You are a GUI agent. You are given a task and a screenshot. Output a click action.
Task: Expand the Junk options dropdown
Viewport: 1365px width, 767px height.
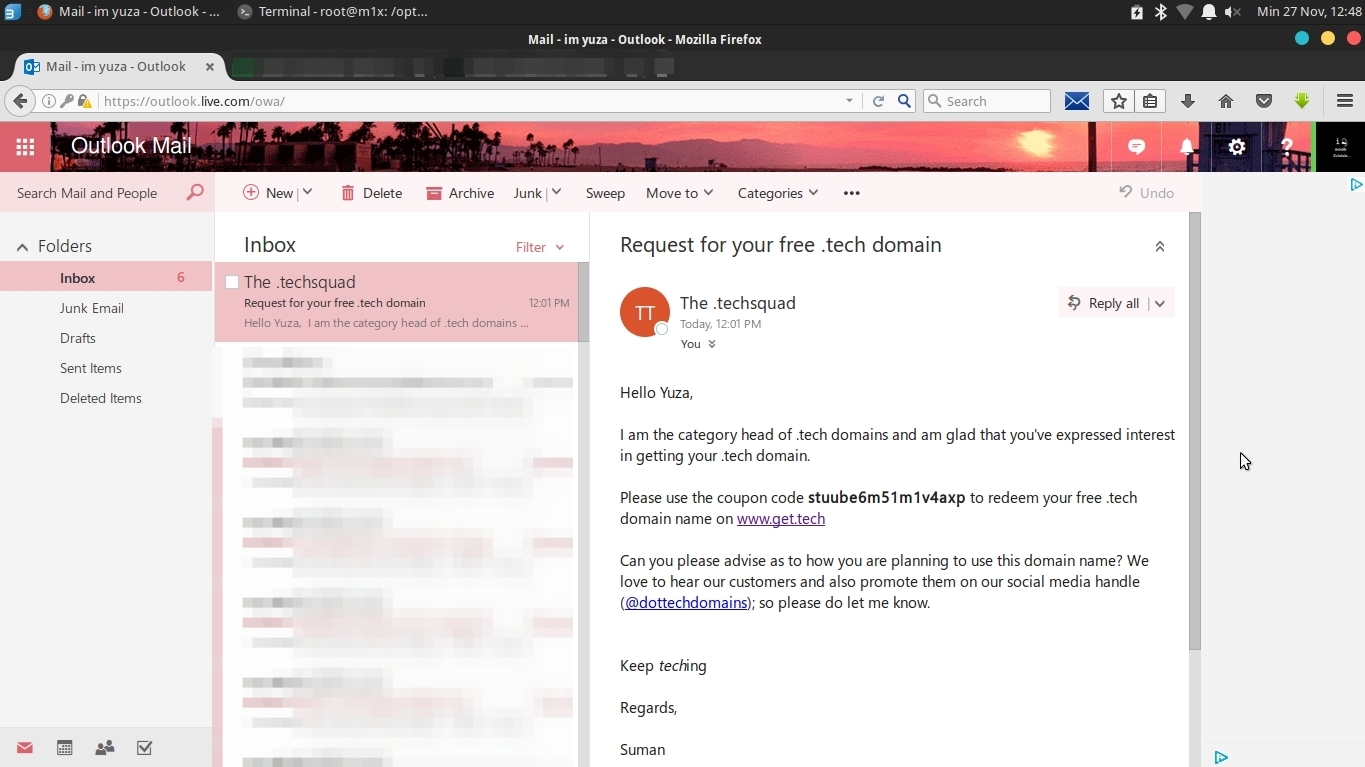pyautogui.click(x=556, y=192)
